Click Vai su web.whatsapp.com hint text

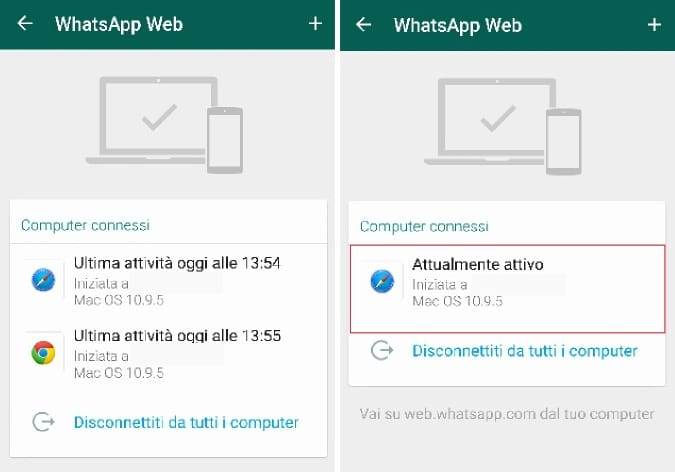[x=507, y=414]
